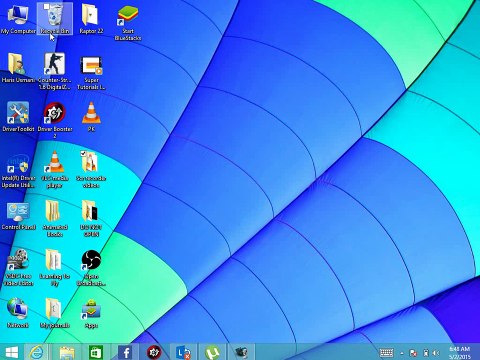
Task: Open the camera app taskbar icon
Action: point(241,352)
